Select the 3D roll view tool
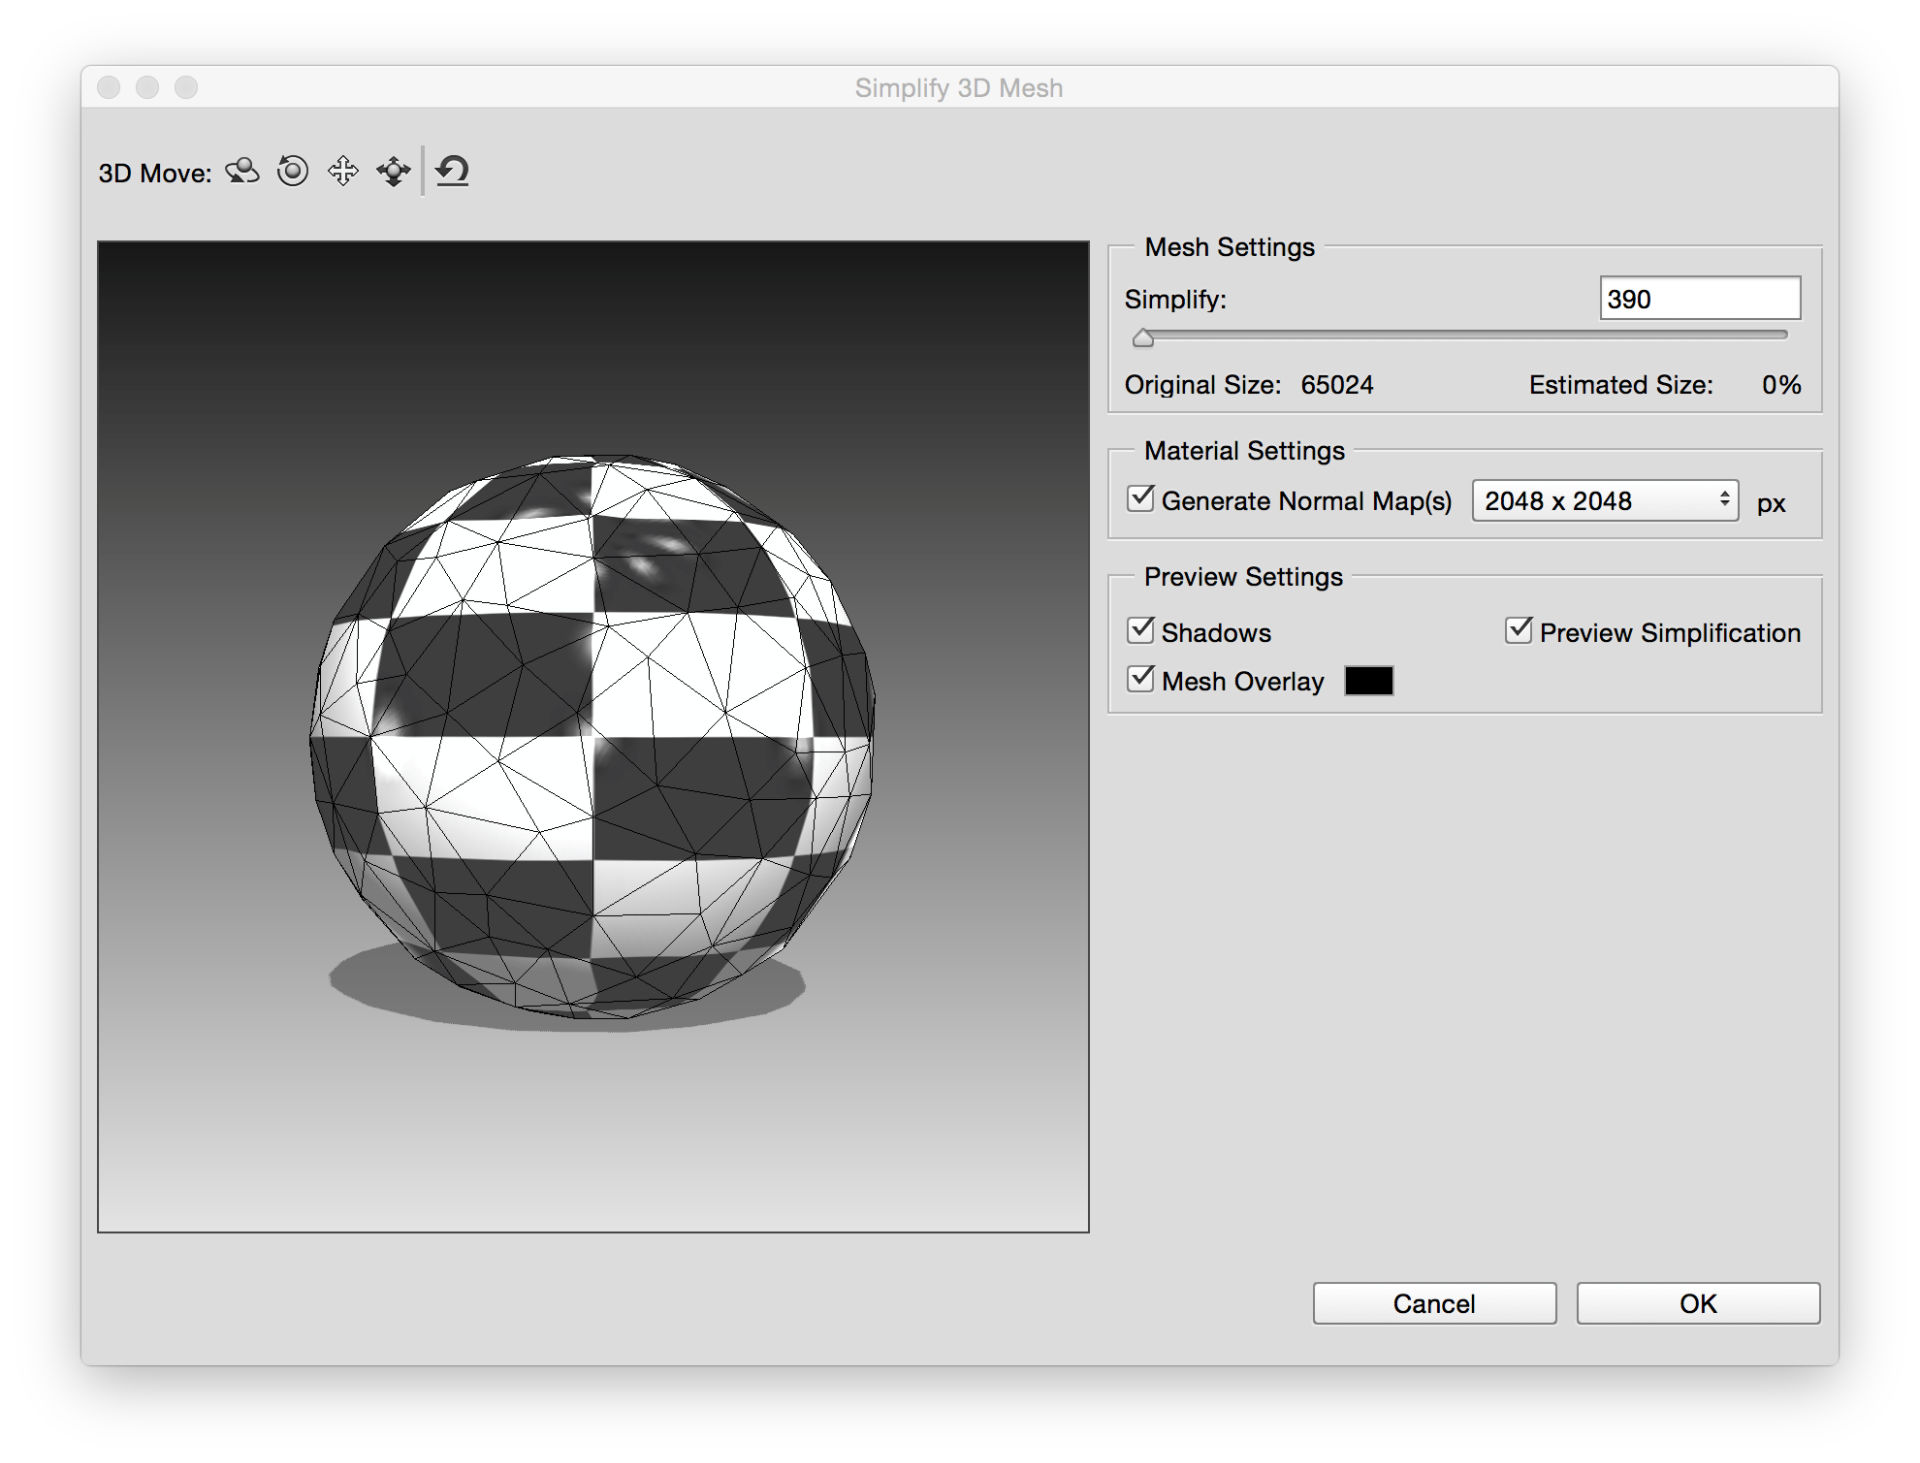Viewport: 1920px width, 1463px height. point(291,171)
